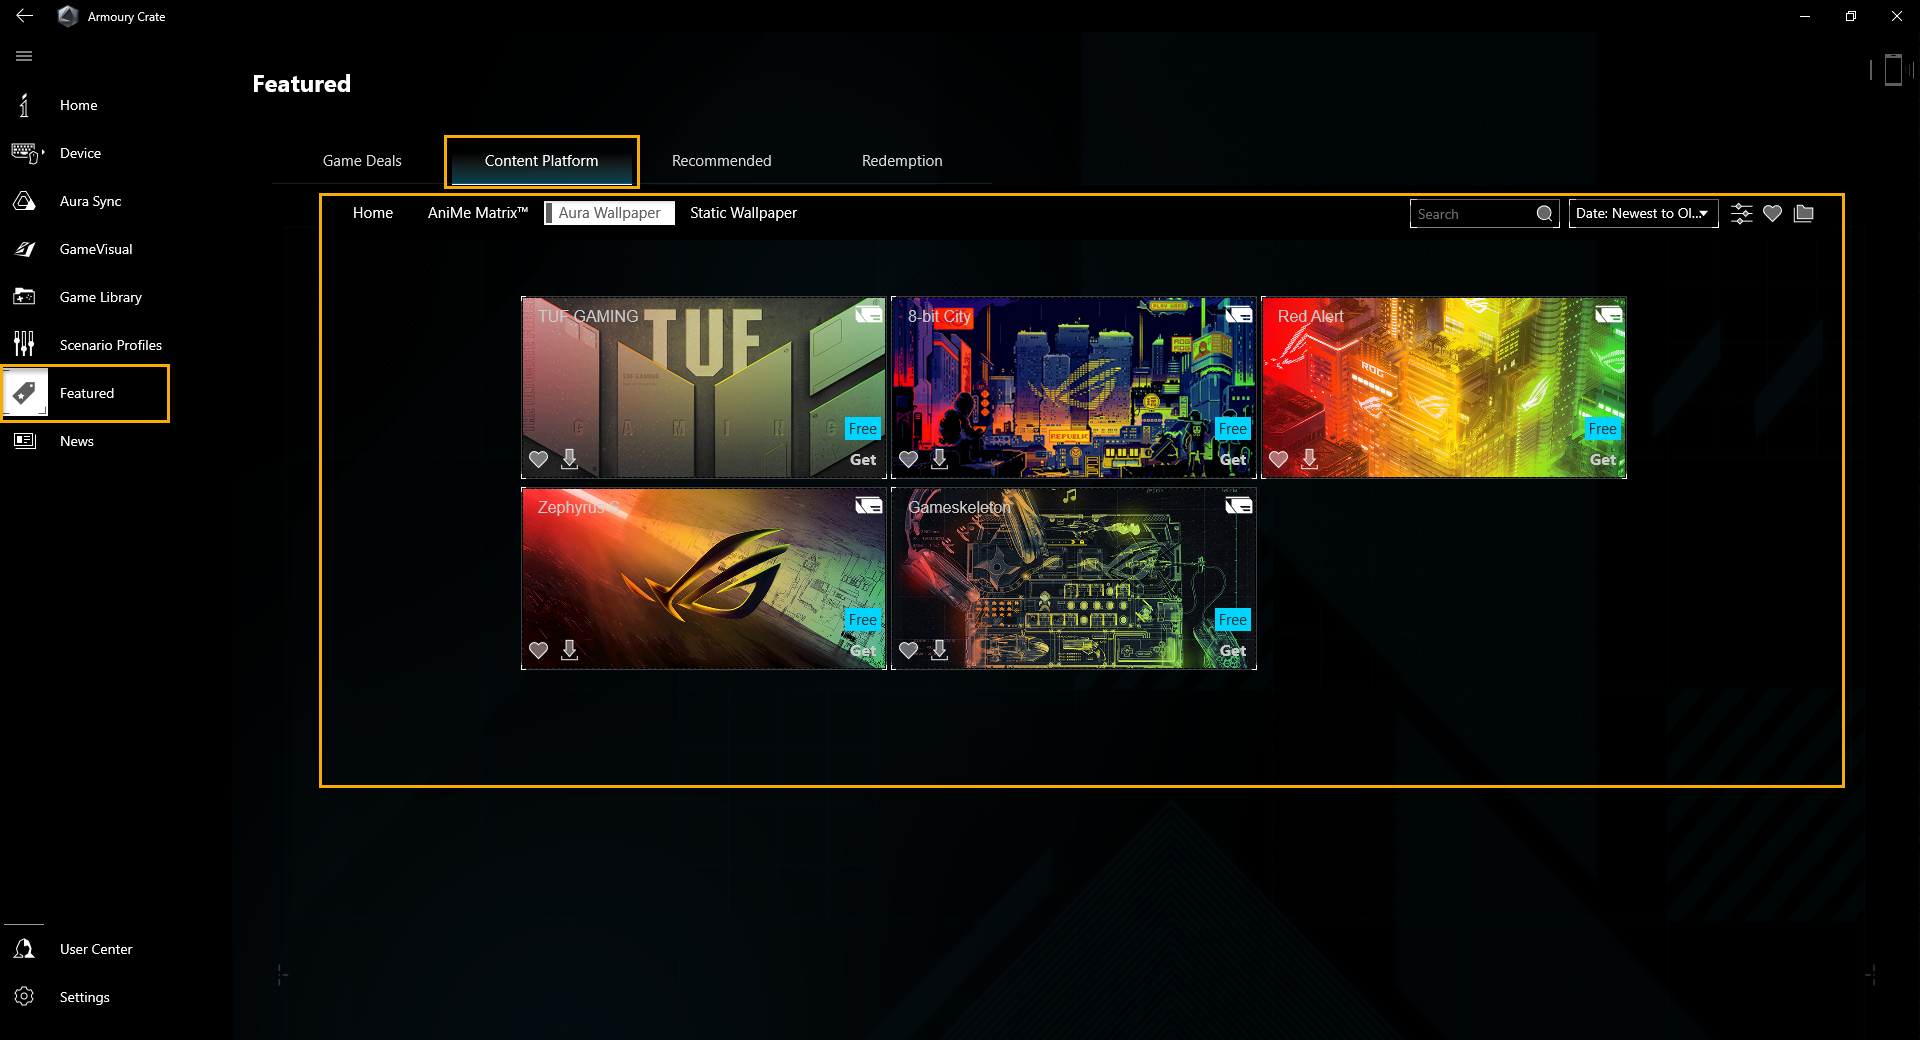Open Settings gear in sidebar
The height and width of the screenshot is (1040, 1920).
(x=25, y=997)
